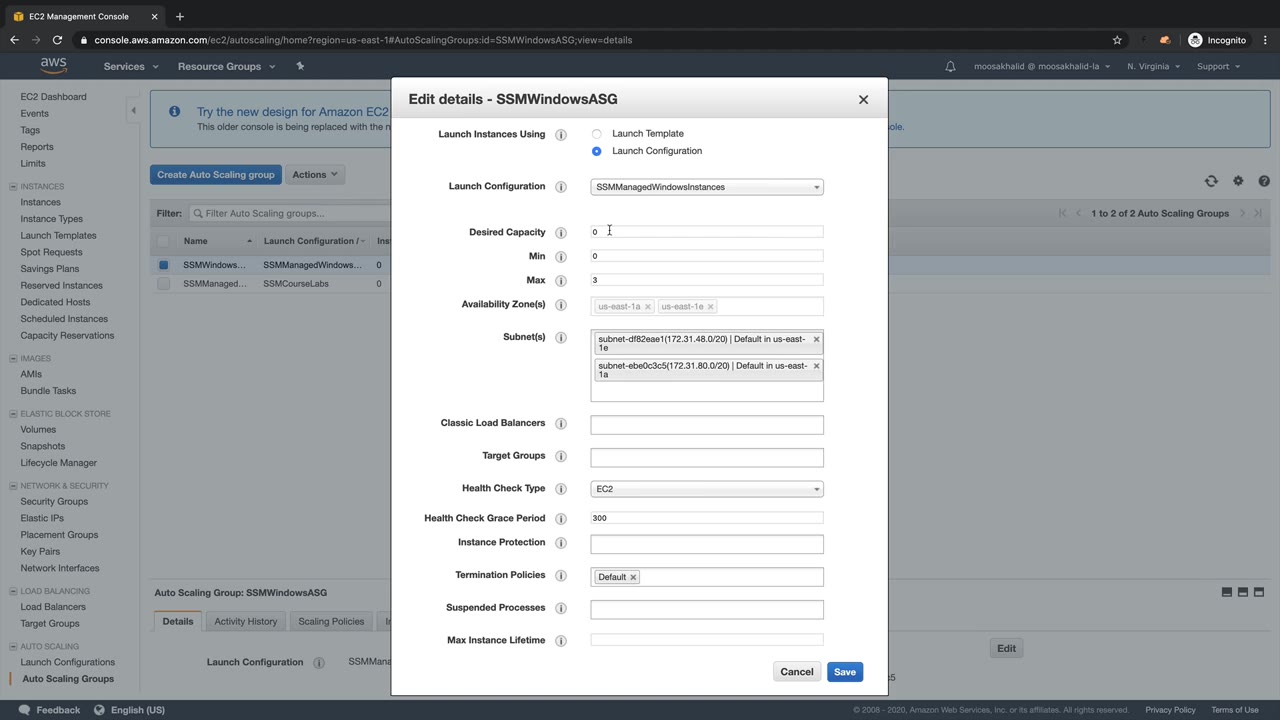Show info for Target Groups field
The height and width of the screenshot is (720, 1280).
(561, 456)
